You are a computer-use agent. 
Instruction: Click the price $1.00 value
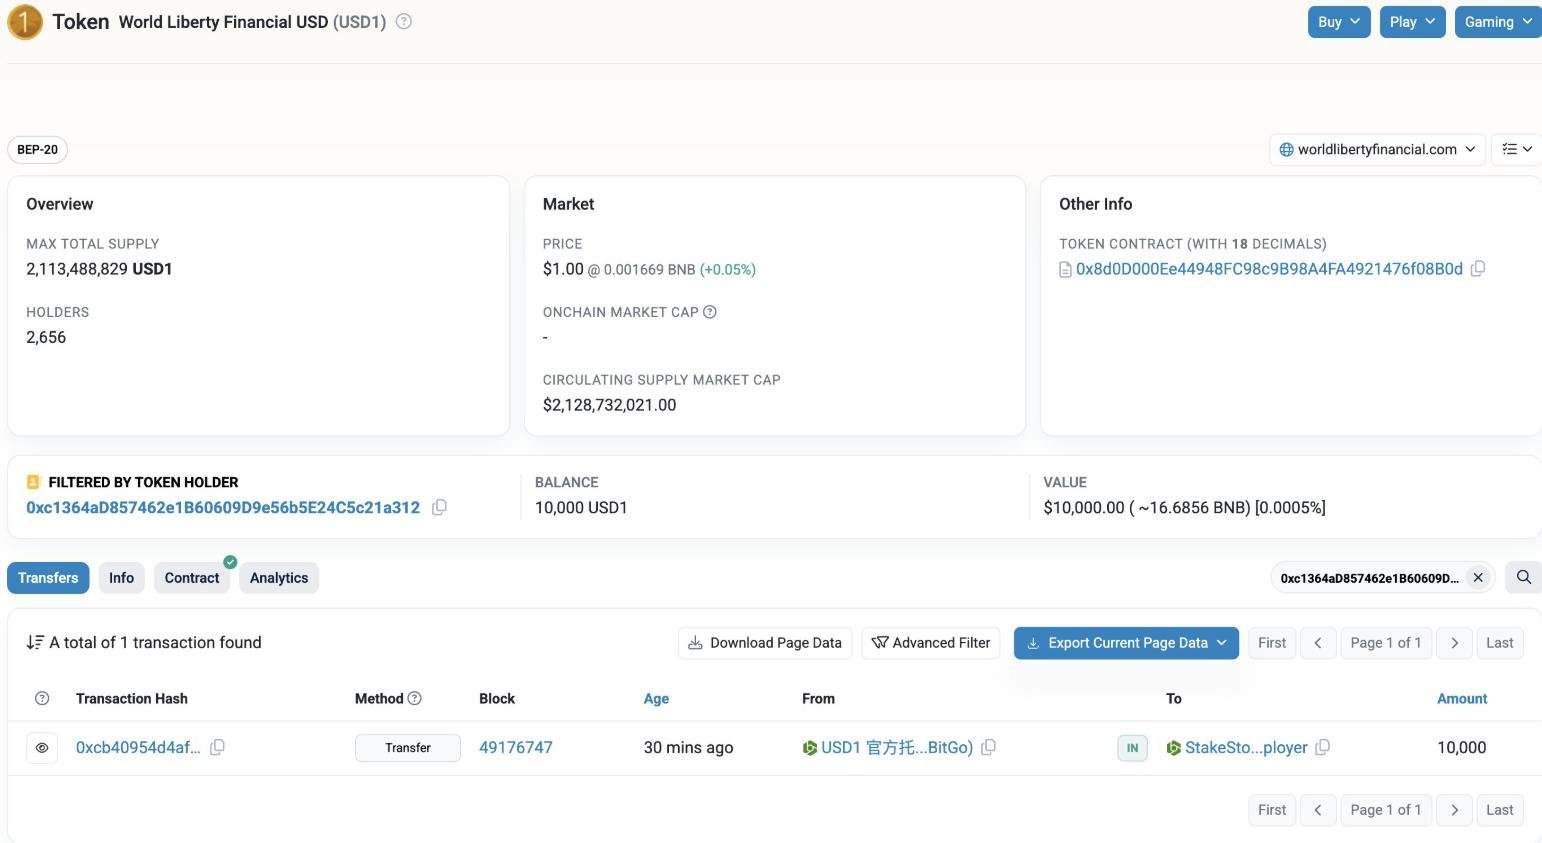563,269
